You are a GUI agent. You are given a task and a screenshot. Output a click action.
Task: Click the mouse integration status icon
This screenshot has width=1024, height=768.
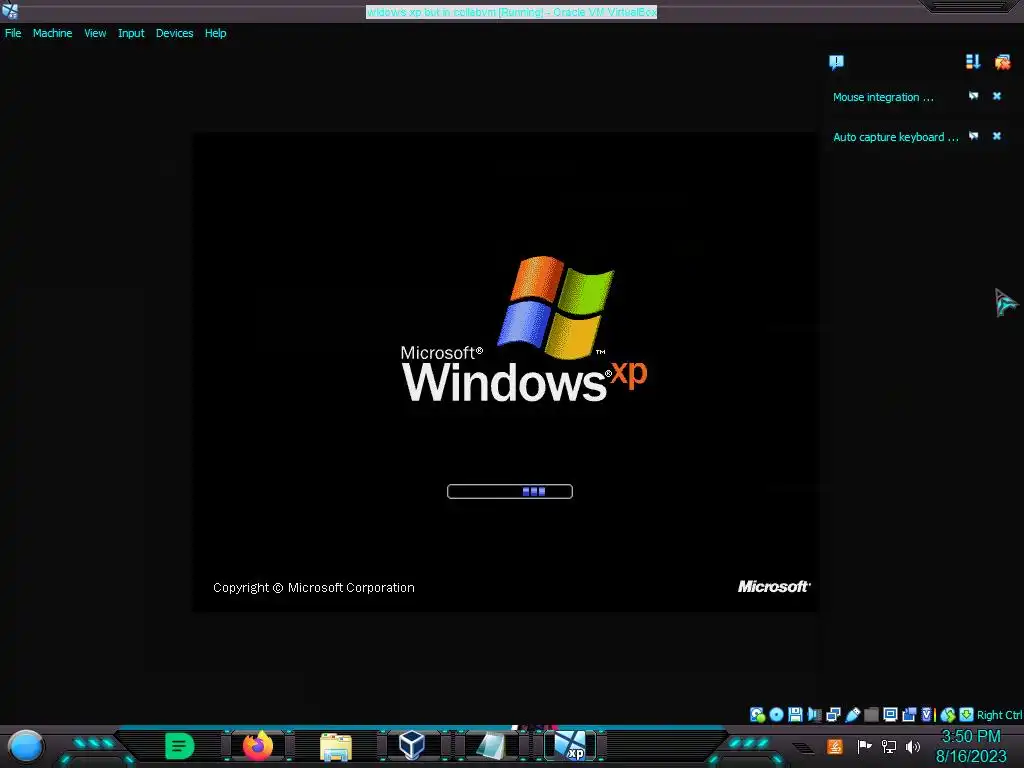tap(948, 714)
